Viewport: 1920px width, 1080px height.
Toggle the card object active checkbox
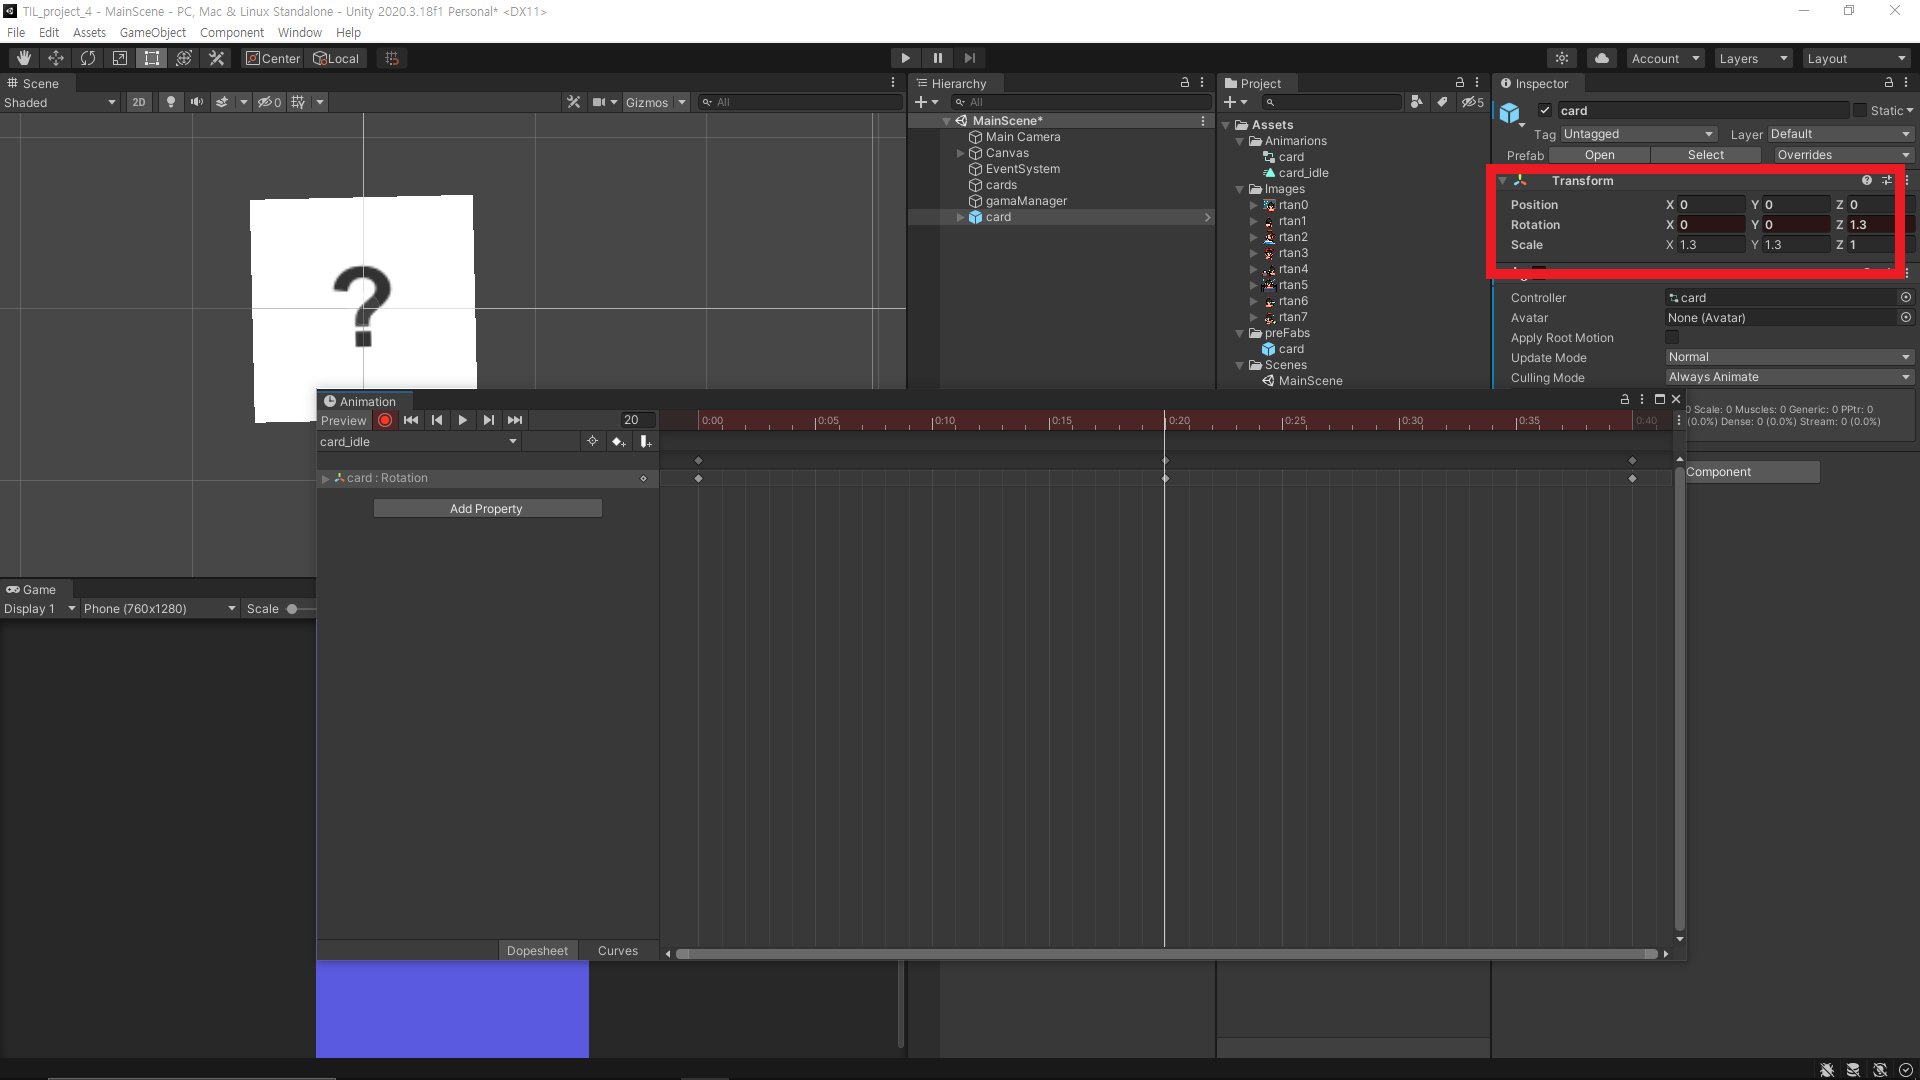pos(1545,109)
